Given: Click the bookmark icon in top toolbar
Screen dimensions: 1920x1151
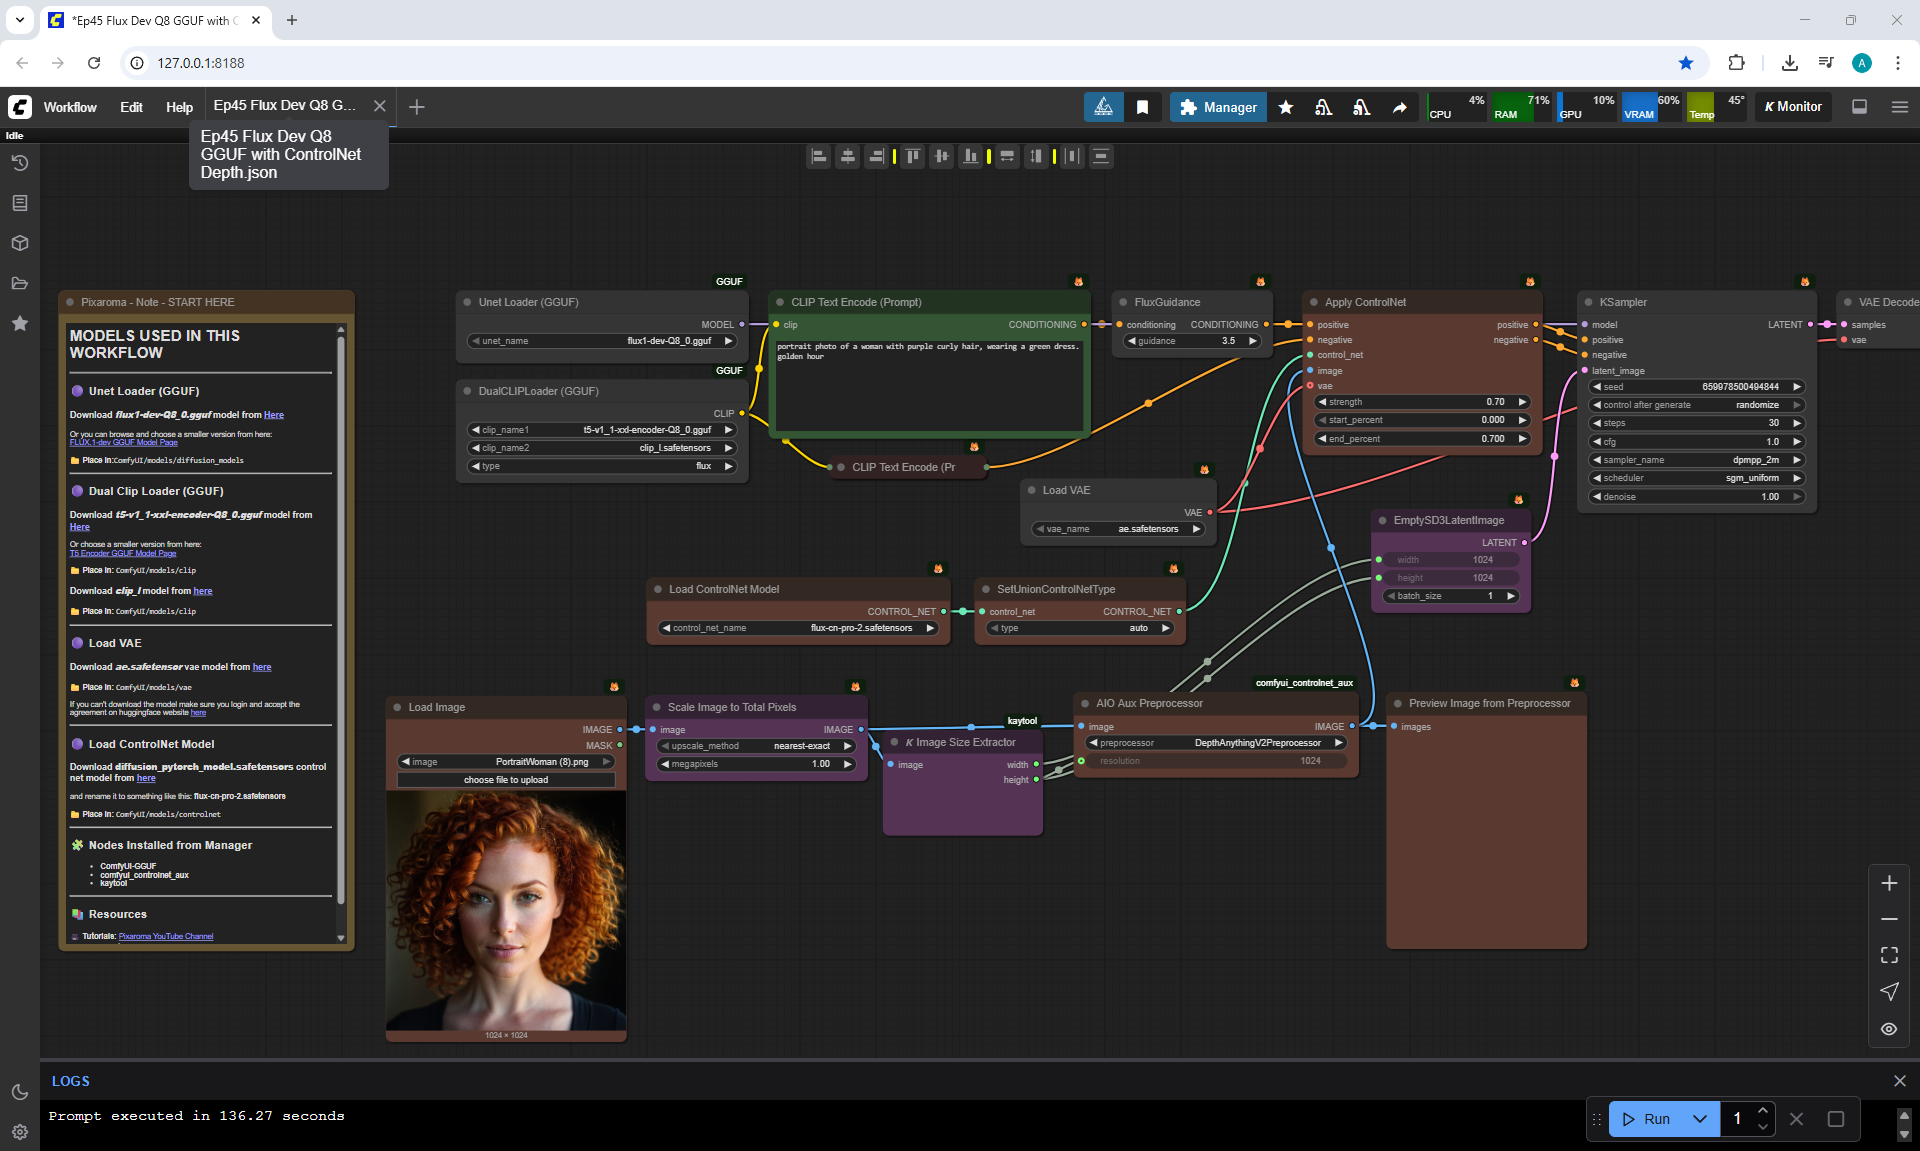Looking at the screenshot, I should [x=1142, y=107].
